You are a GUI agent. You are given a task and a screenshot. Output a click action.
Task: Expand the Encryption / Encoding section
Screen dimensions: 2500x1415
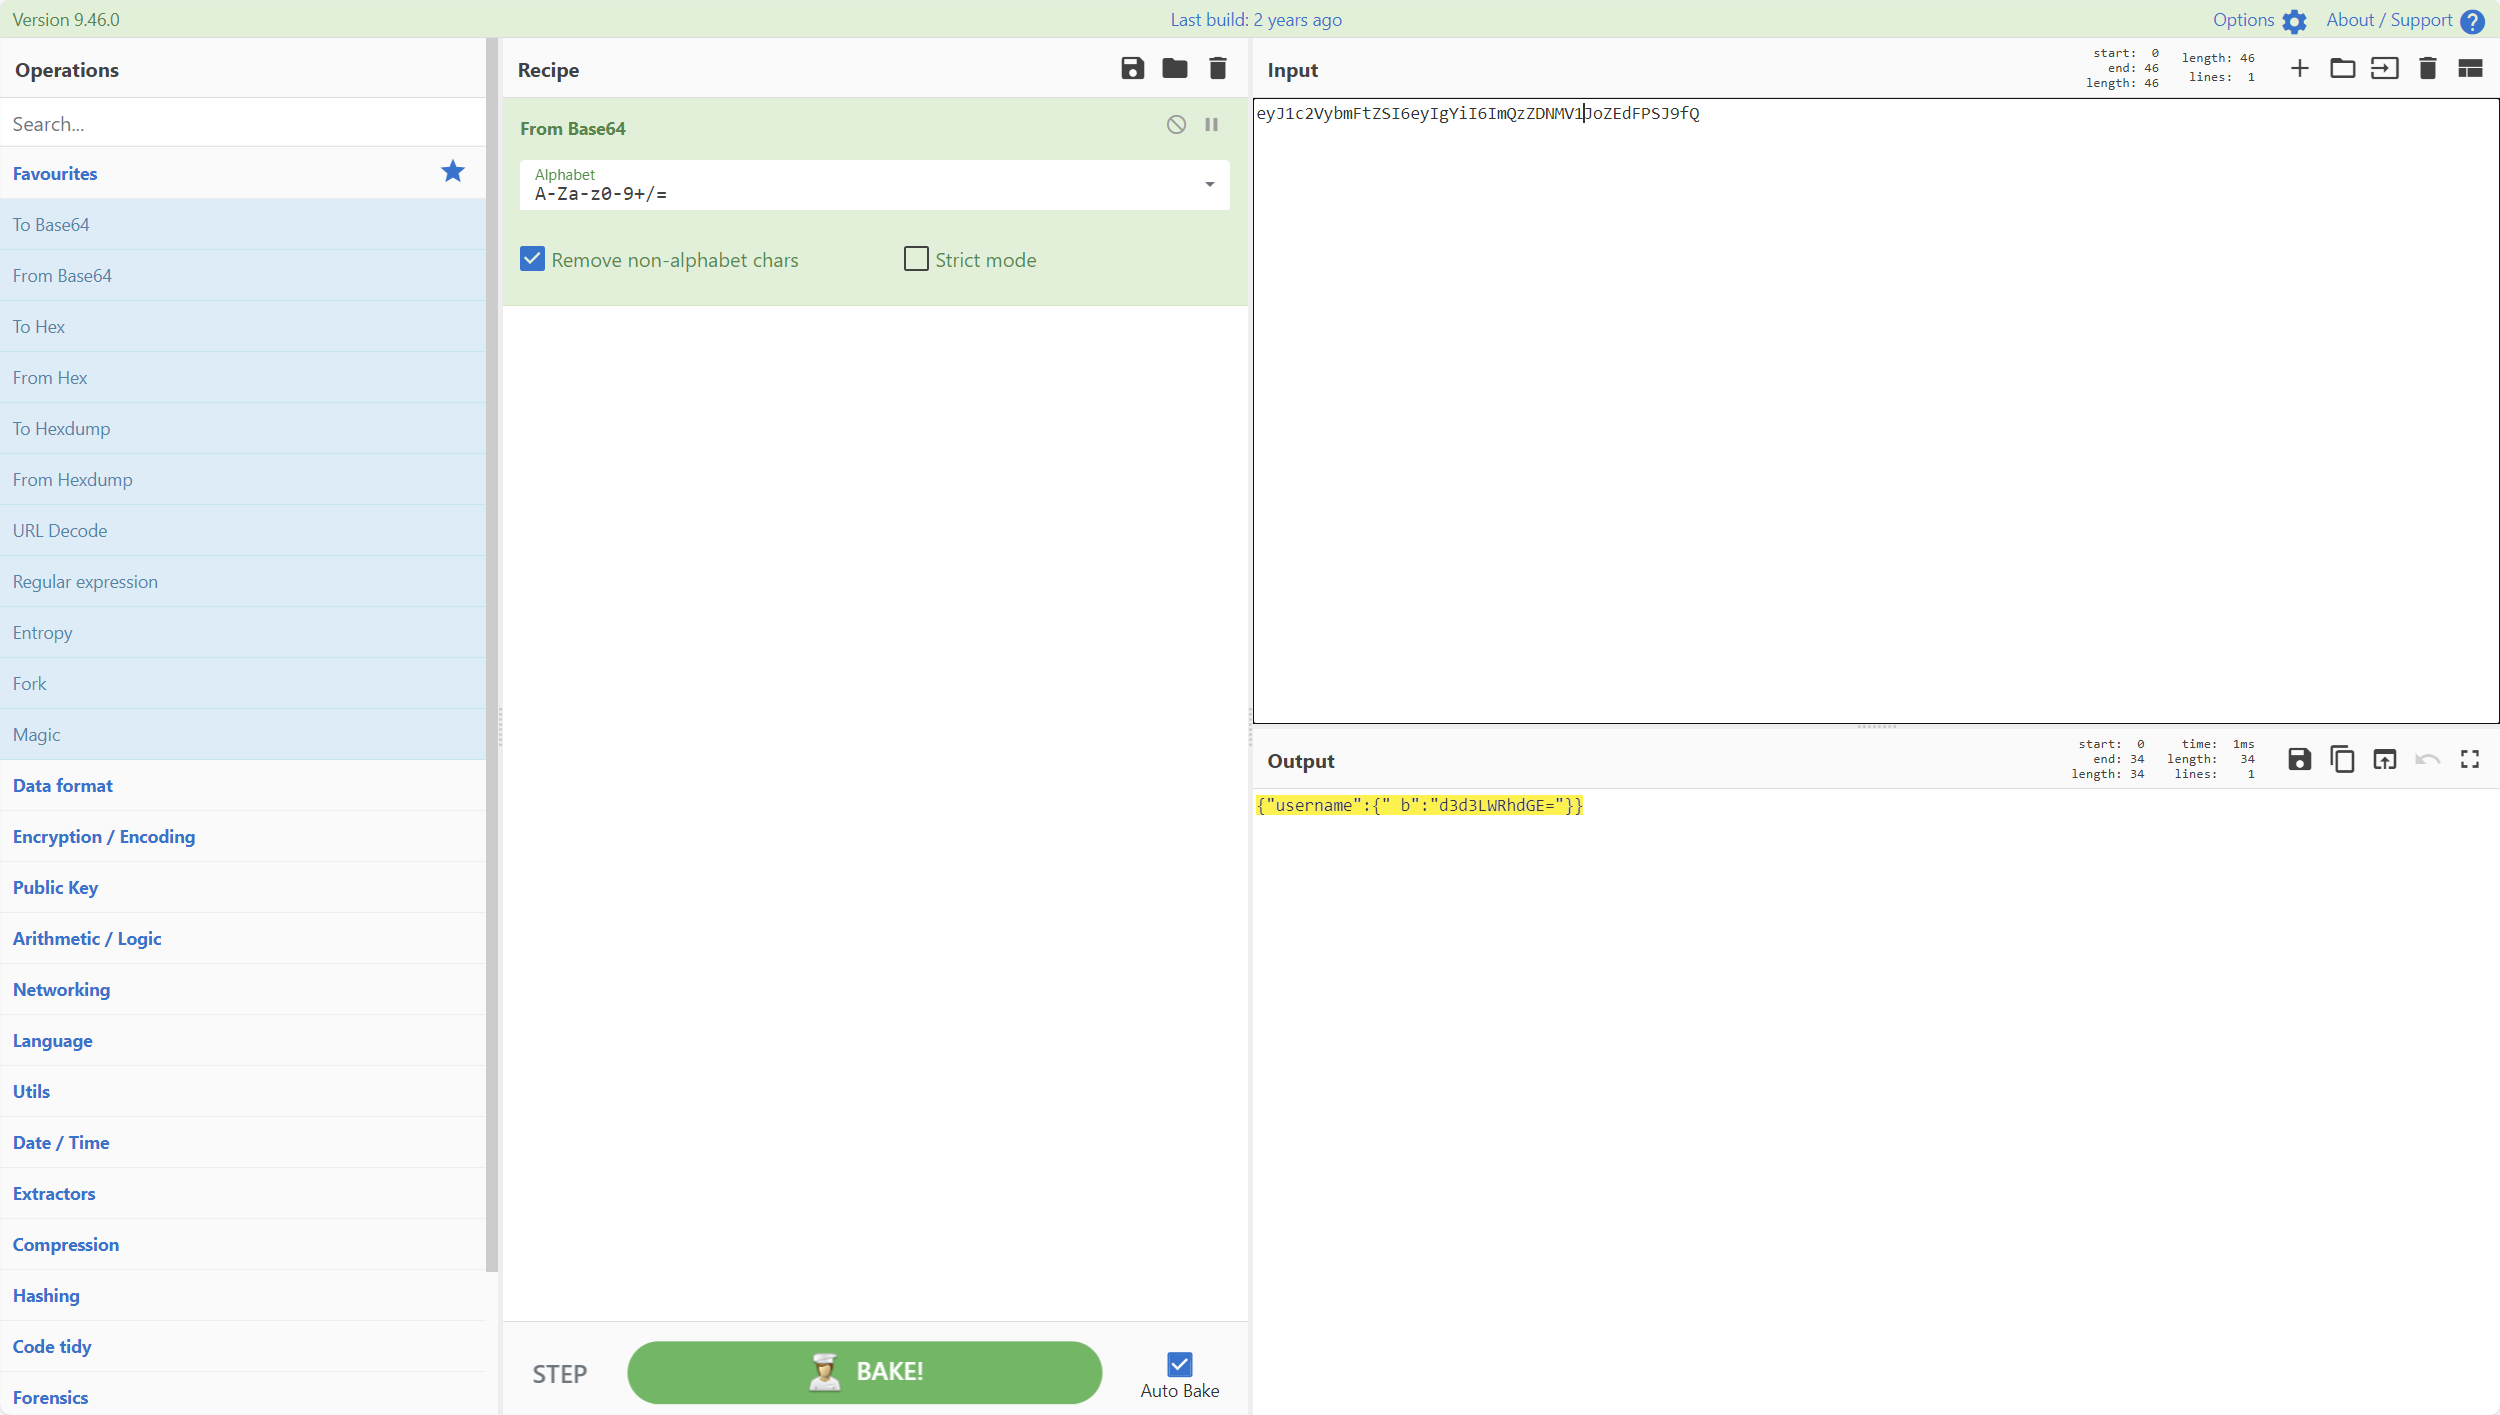[103, 836]
